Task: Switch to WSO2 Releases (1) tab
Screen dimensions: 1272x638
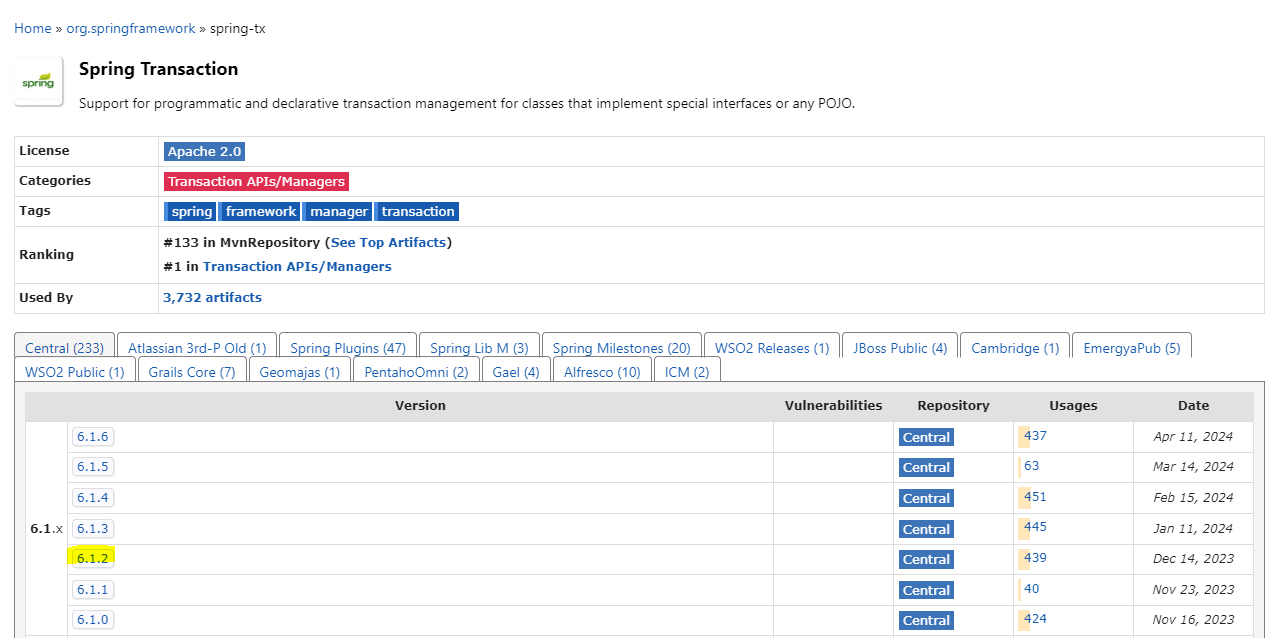Action: click(x=772, y=348)
